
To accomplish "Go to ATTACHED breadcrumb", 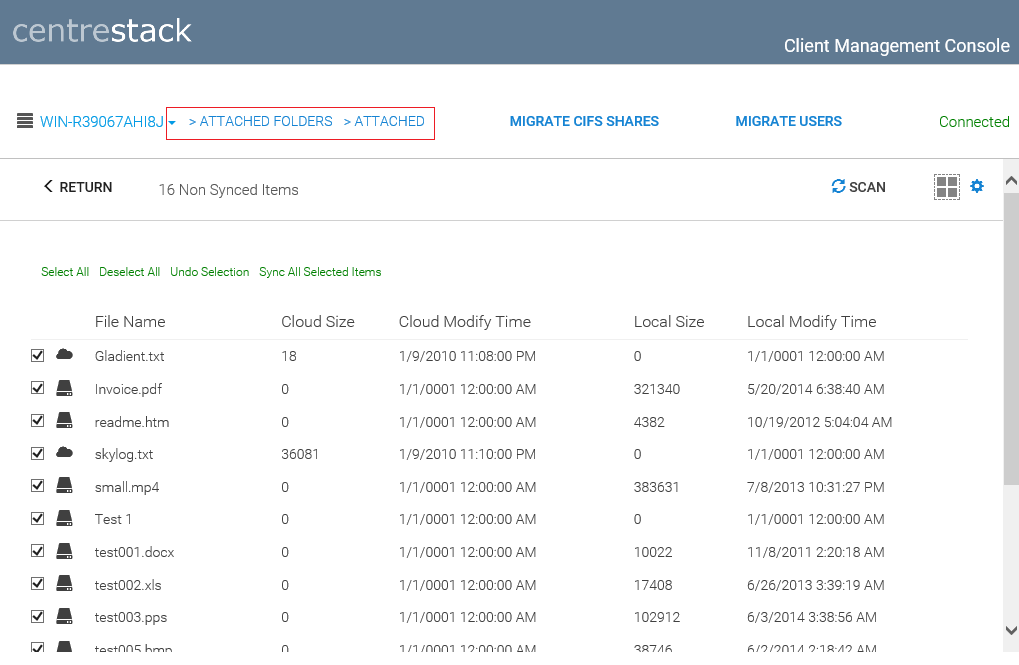I will pyautogui.click(x=389, y=122).
